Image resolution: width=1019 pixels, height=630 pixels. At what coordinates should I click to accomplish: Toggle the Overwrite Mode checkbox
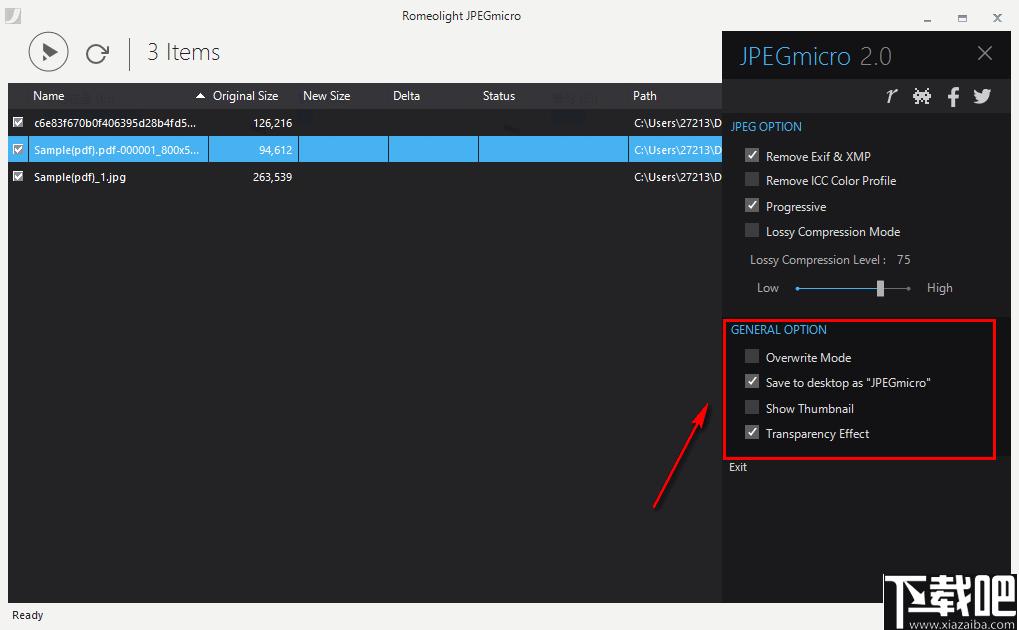tap(752, 356)
